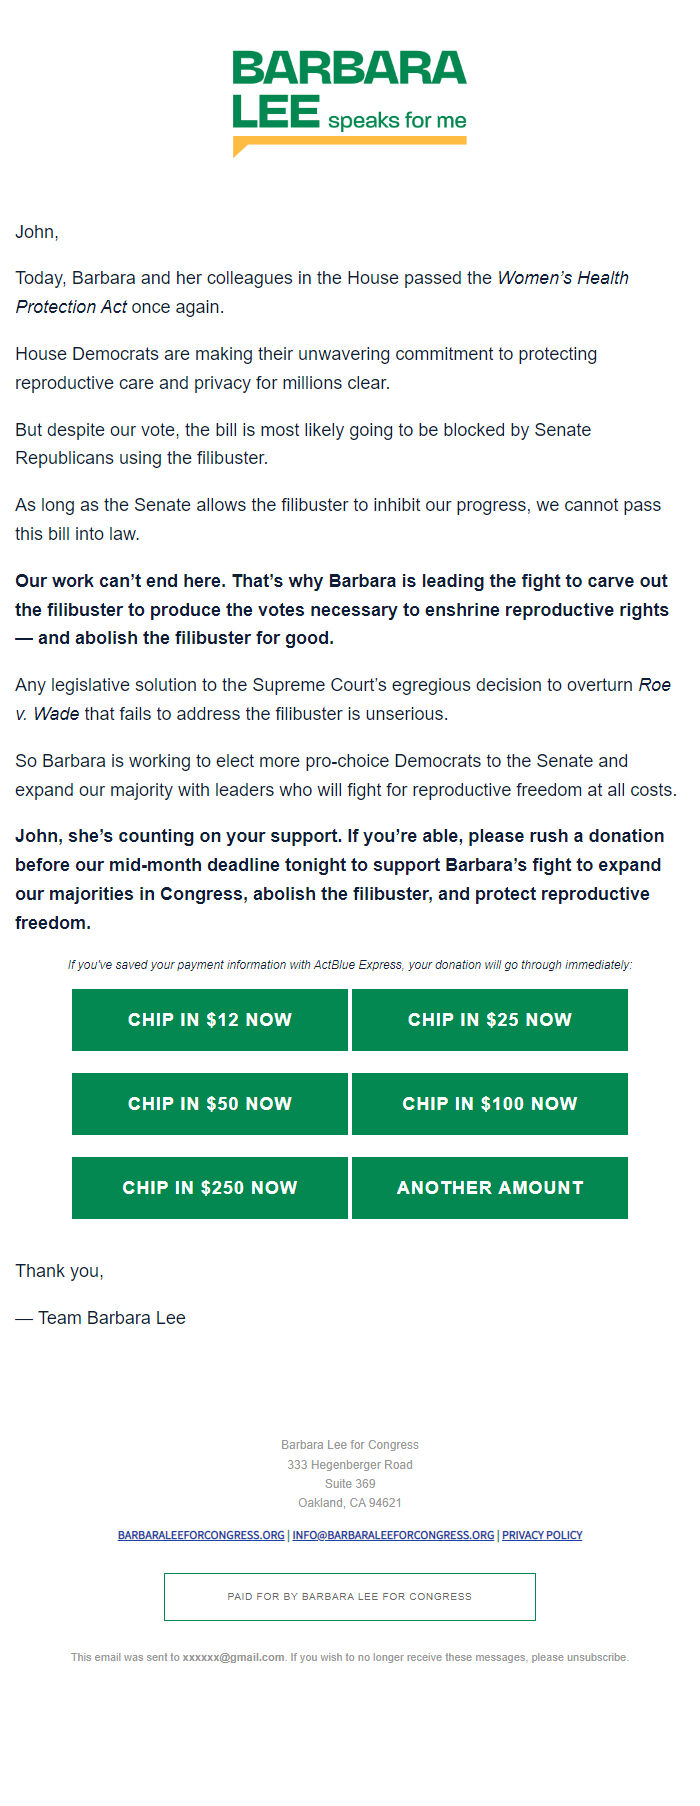Screen dimensions: 700x1806
Task: Donate with CHIP IN $50 NOW
Action: [210, 1104]
